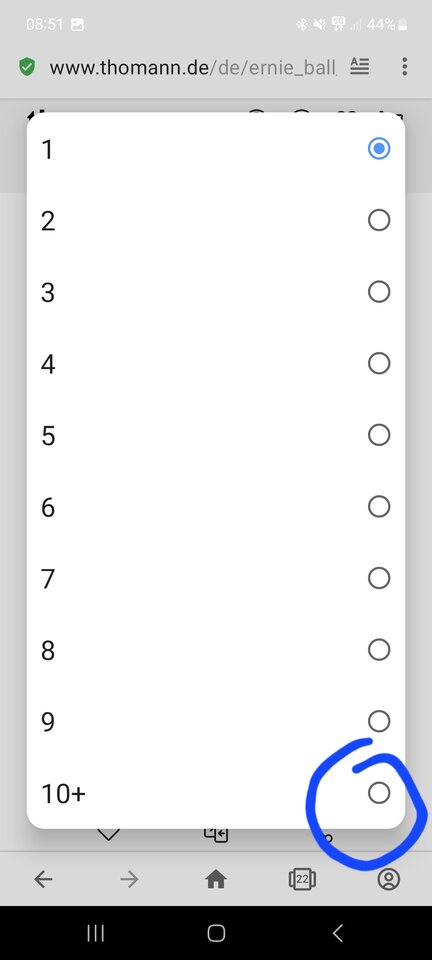Viewport: 432px width, 960px height.
Task: Open the browser three-dot menu
Action: point(404,67)
